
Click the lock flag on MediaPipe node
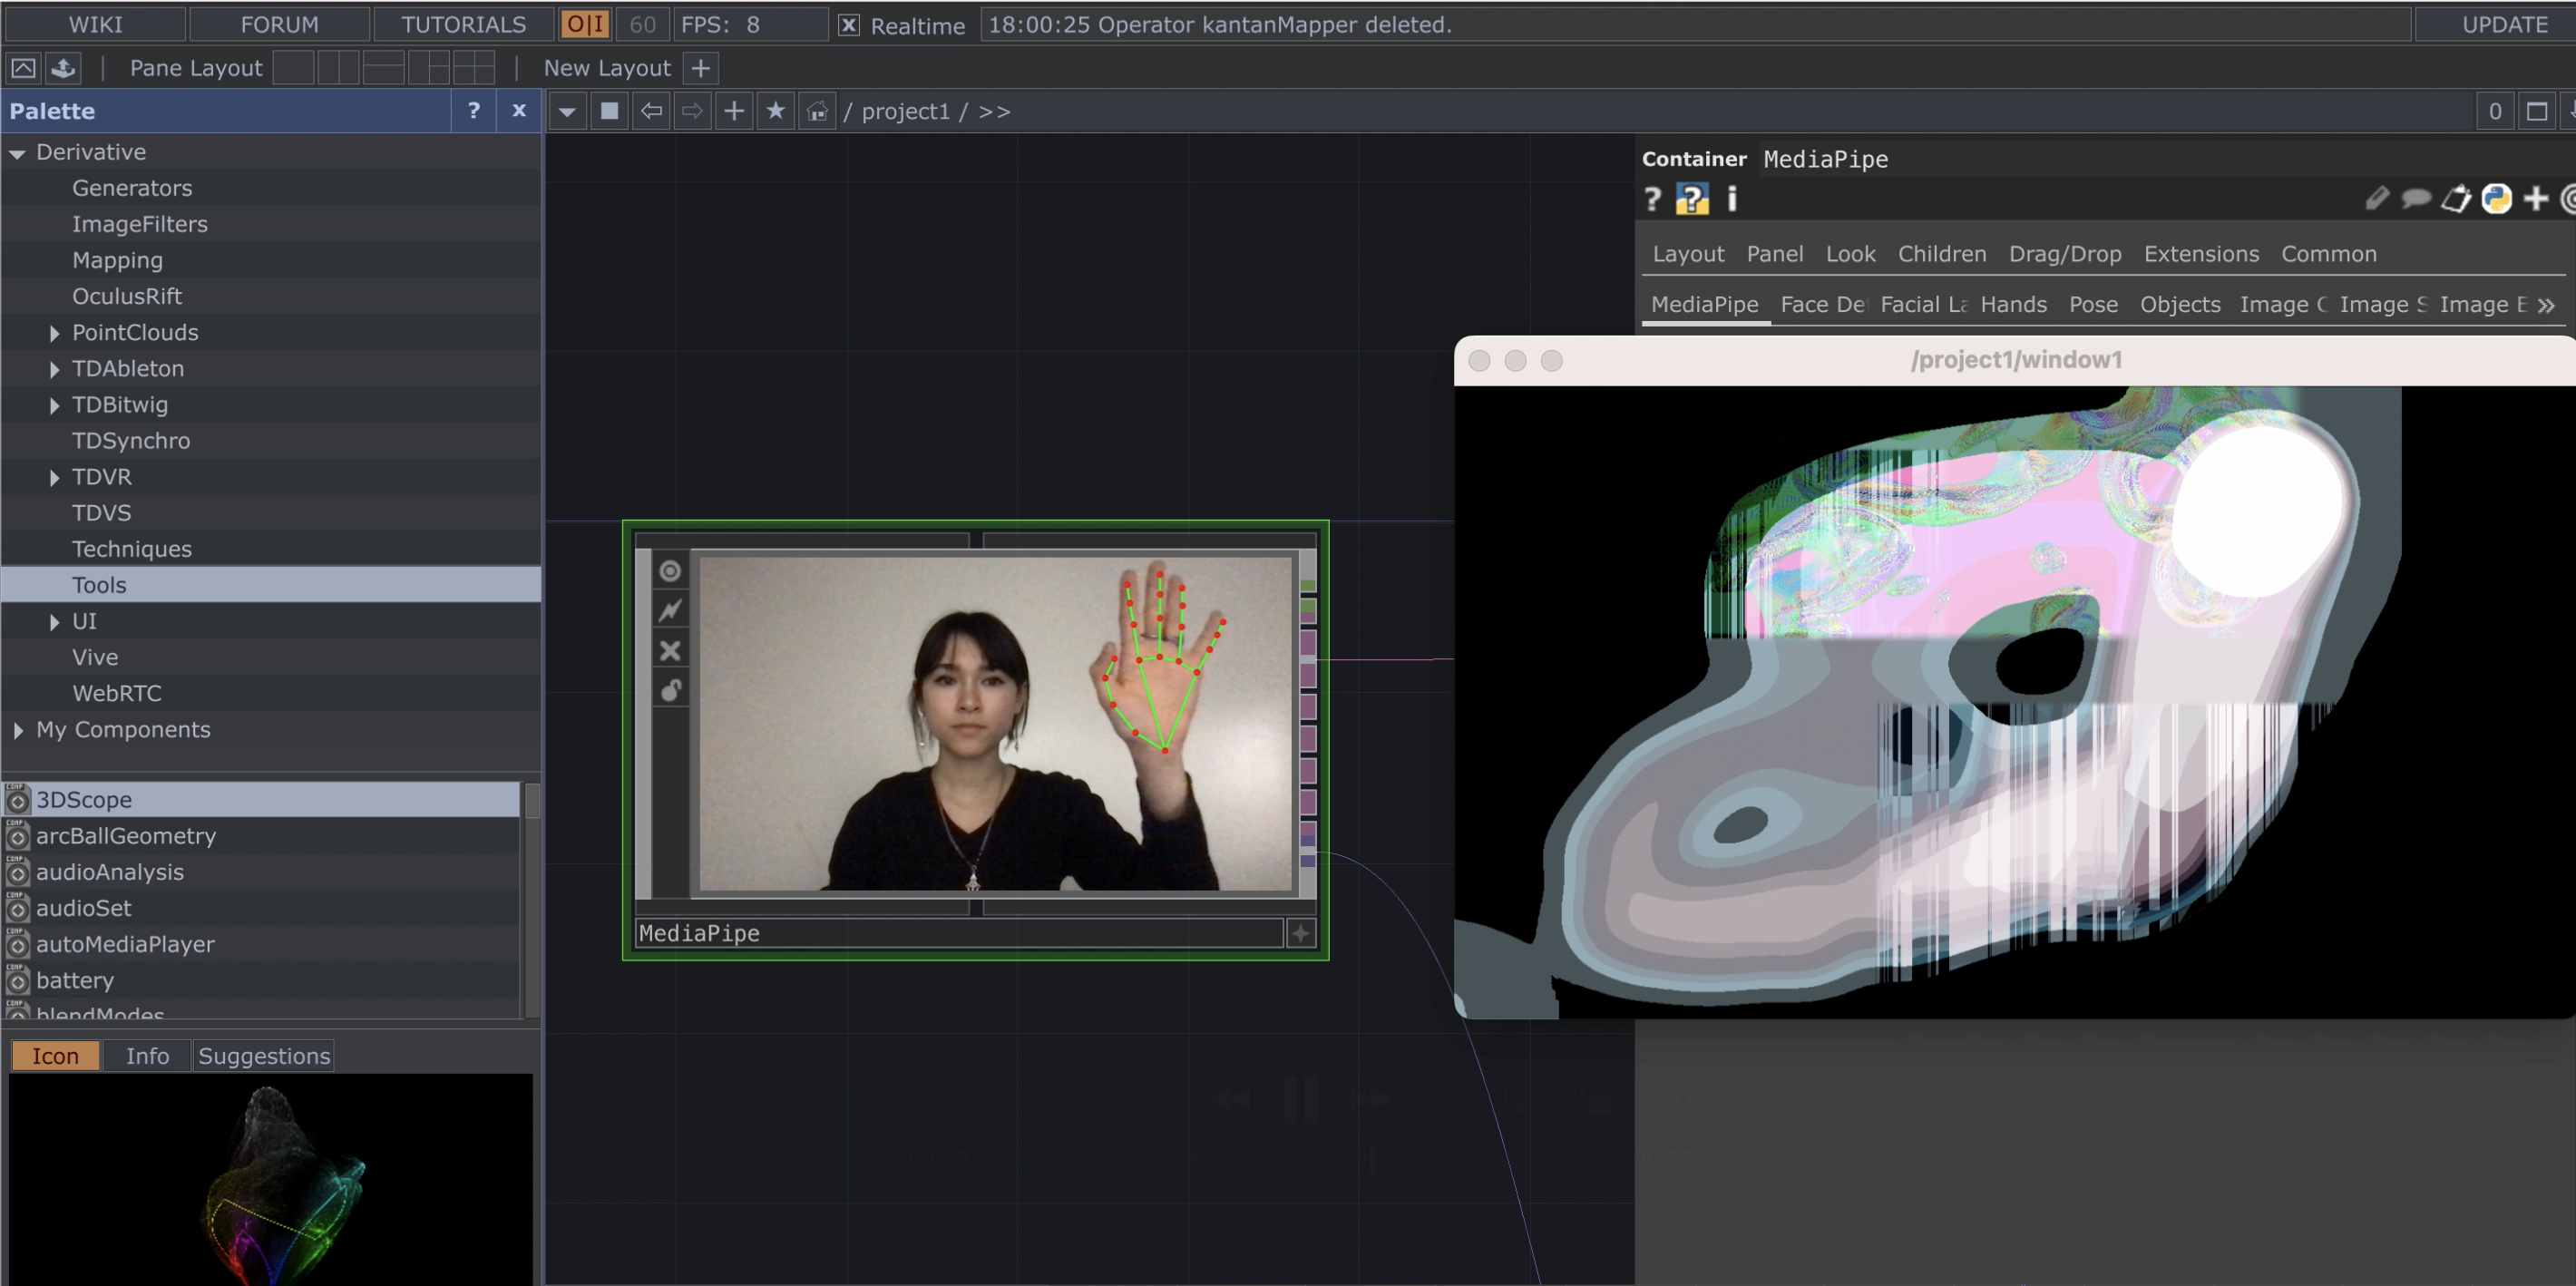(670, 691)
